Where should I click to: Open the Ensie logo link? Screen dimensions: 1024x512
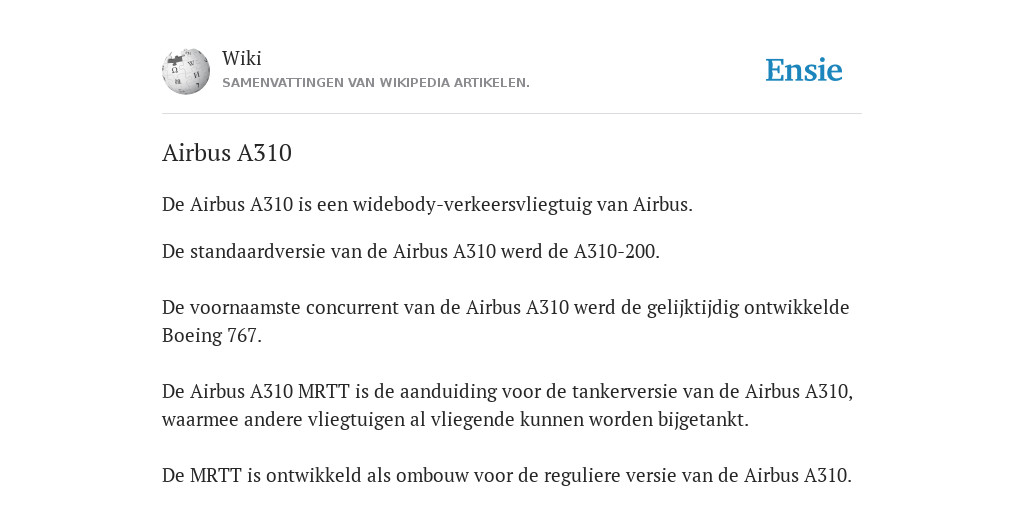tap(804, 70)
